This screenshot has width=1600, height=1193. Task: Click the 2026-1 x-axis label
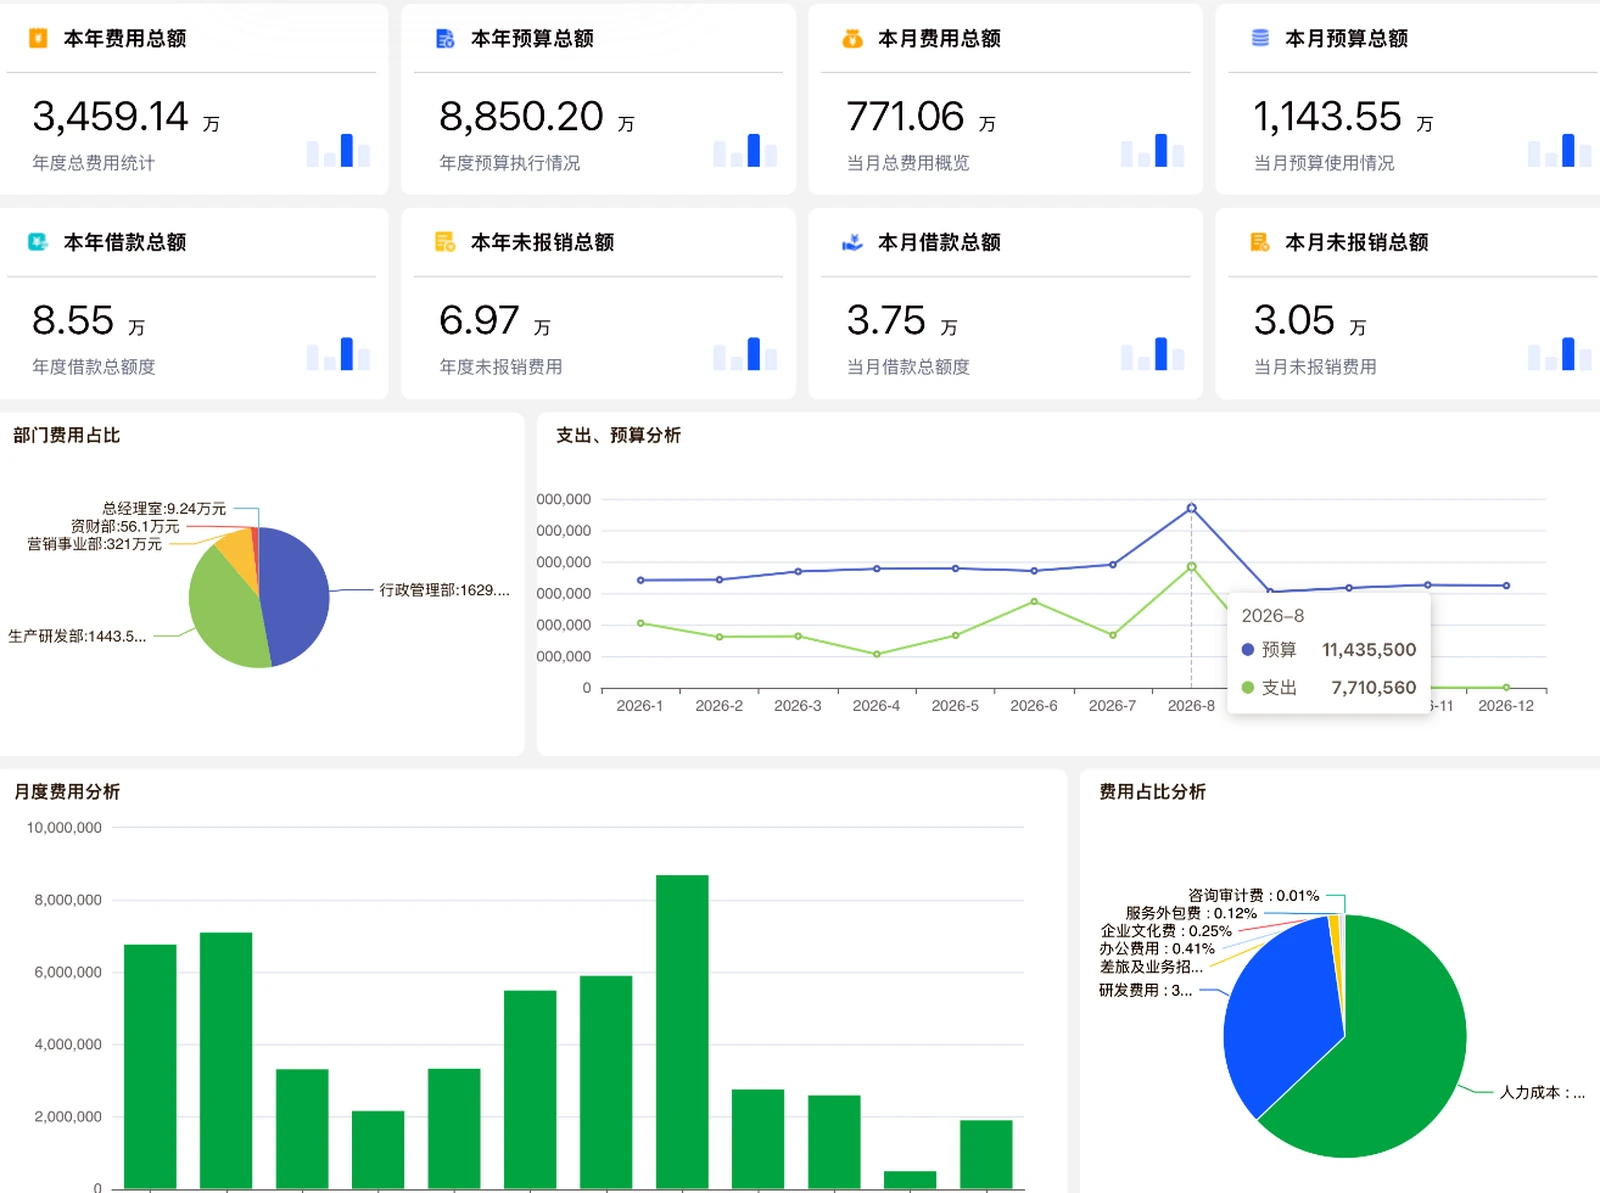pyautogui.click(x=640, y=706)
